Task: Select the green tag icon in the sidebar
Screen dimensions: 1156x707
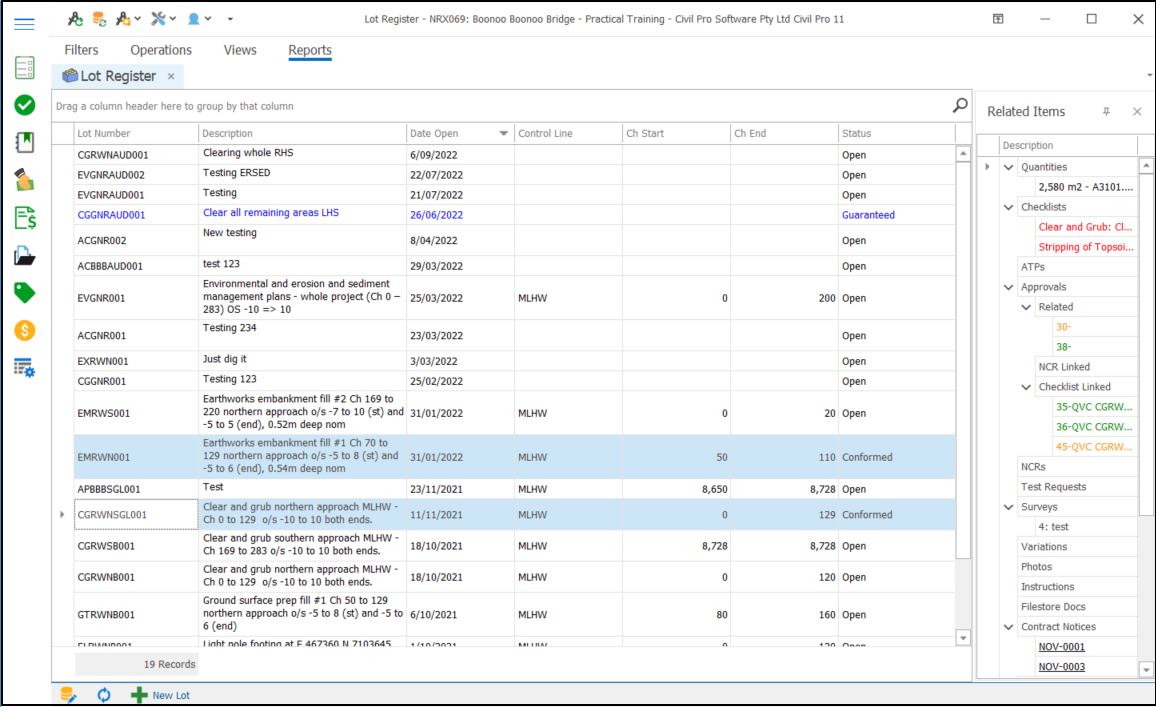Action: point(25,292)
